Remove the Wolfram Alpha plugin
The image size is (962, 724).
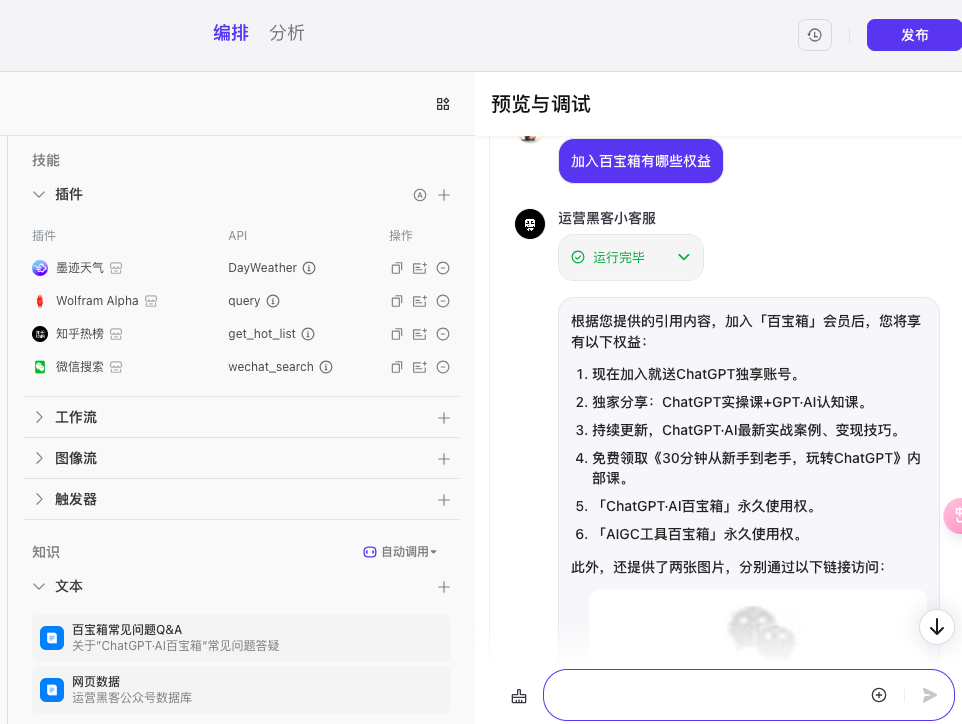pos(443,301)
